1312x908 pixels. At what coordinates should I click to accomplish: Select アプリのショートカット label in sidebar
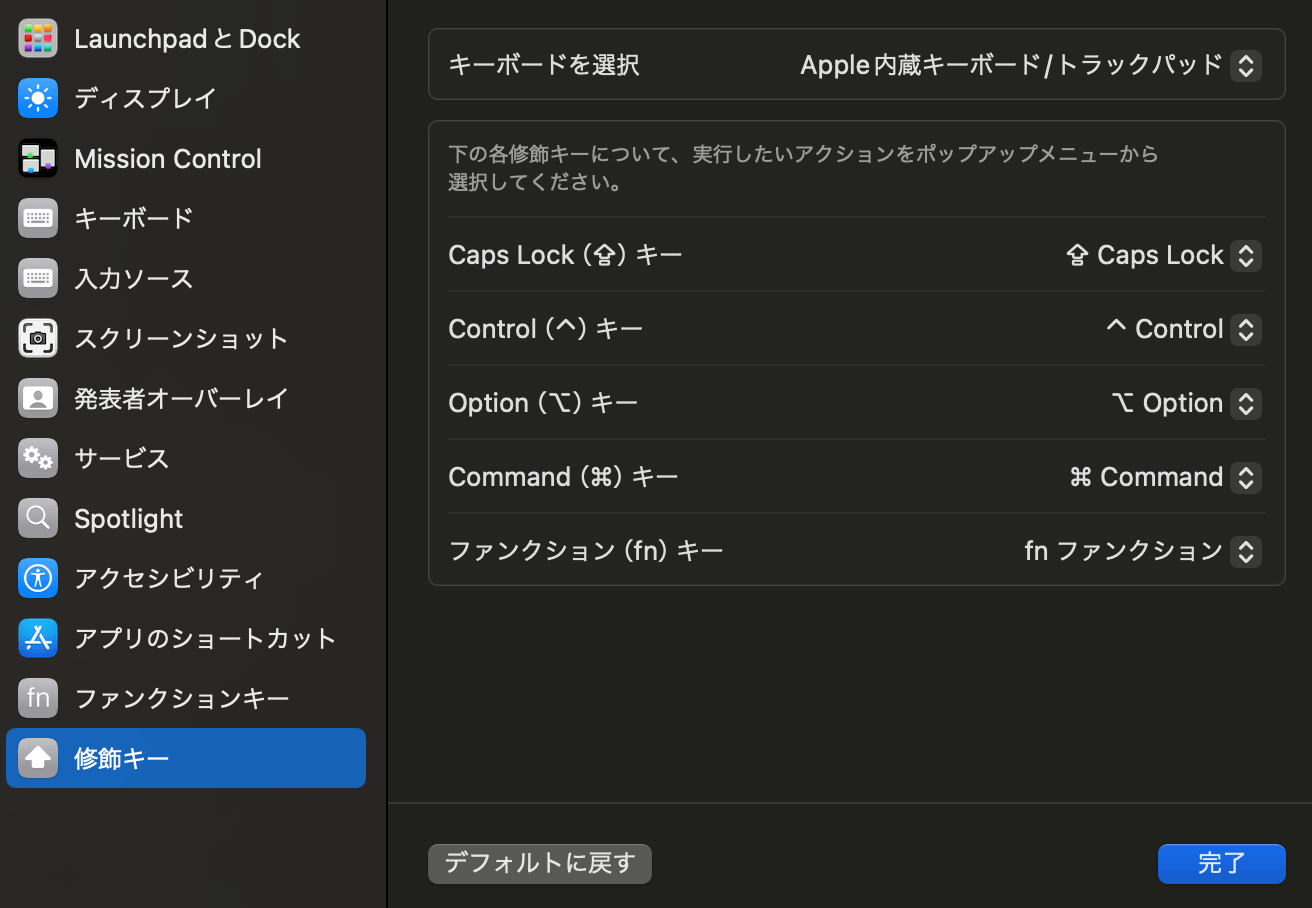click(205, 638)
